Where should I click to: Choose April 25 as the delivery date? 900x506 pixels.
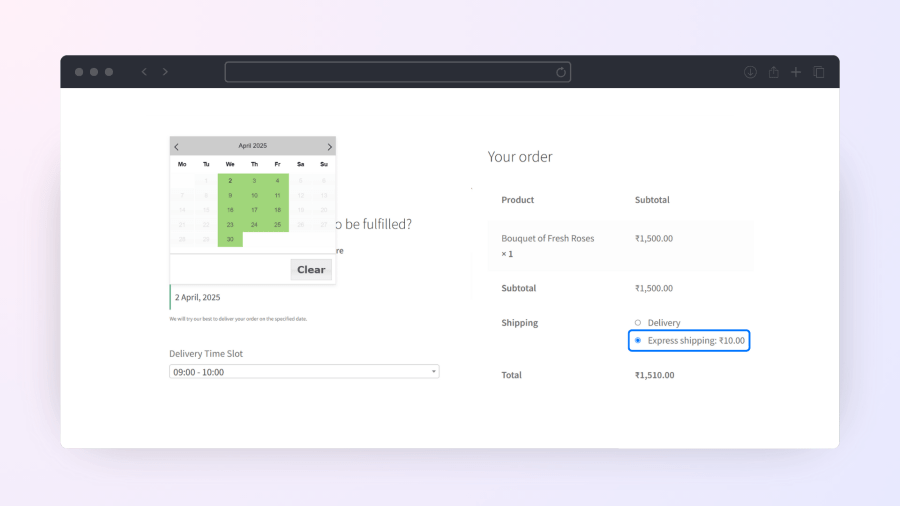pyautogui.click(x=277, y=225)
